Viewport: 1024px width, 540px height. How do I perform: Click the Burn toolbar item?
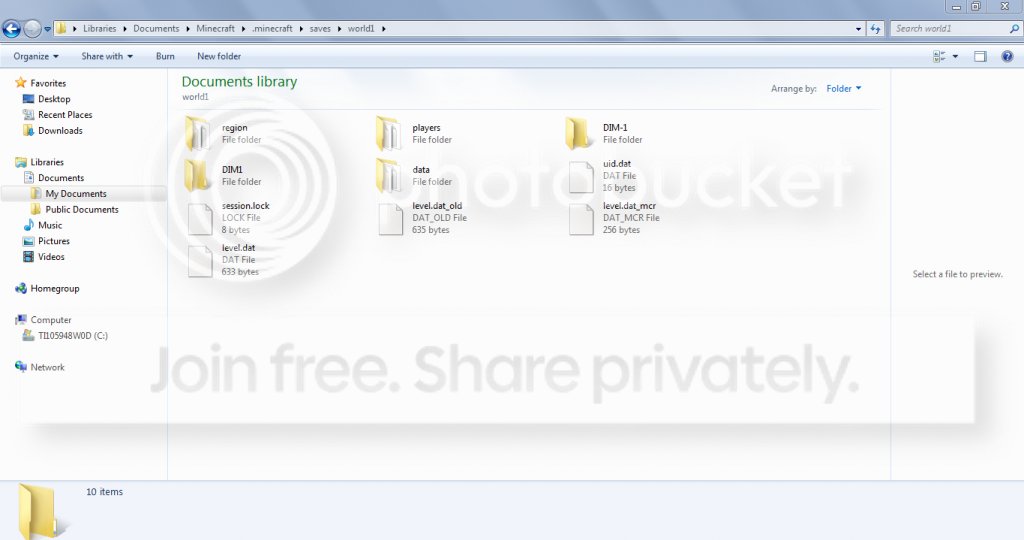click(x=165, y=57)
